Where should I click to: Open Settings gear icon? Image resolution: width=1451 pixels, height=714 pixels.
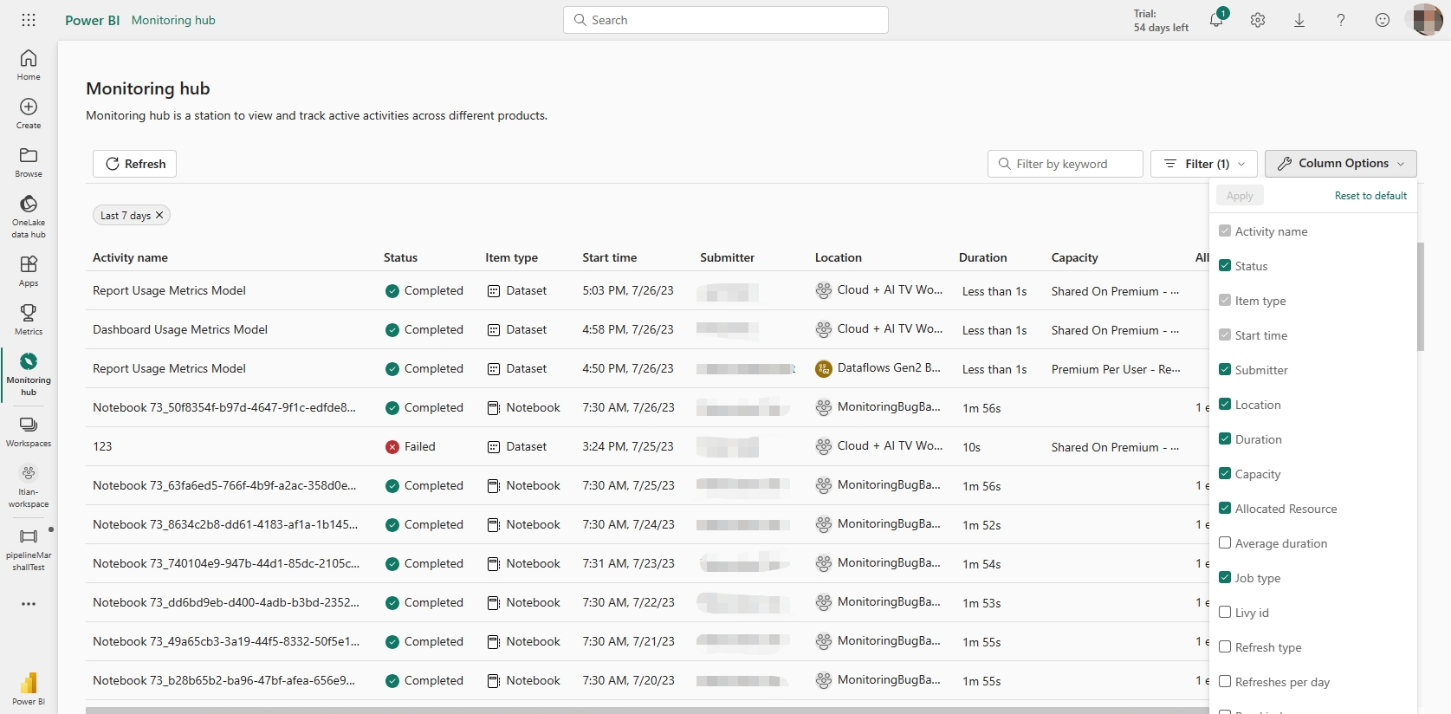1258,20
